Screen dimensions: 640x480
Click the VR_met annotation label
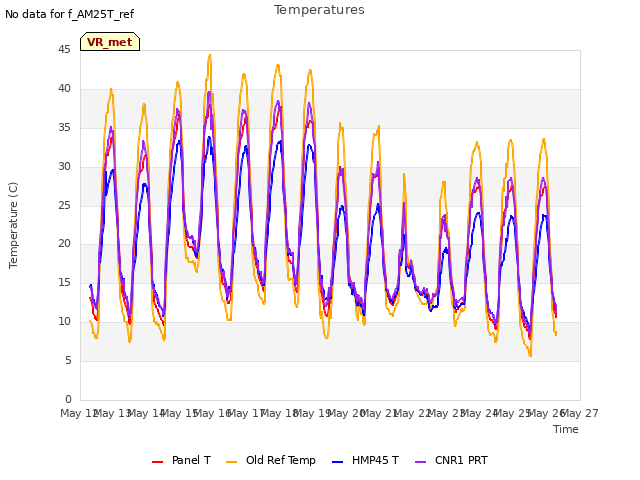[x=110, y=42]
